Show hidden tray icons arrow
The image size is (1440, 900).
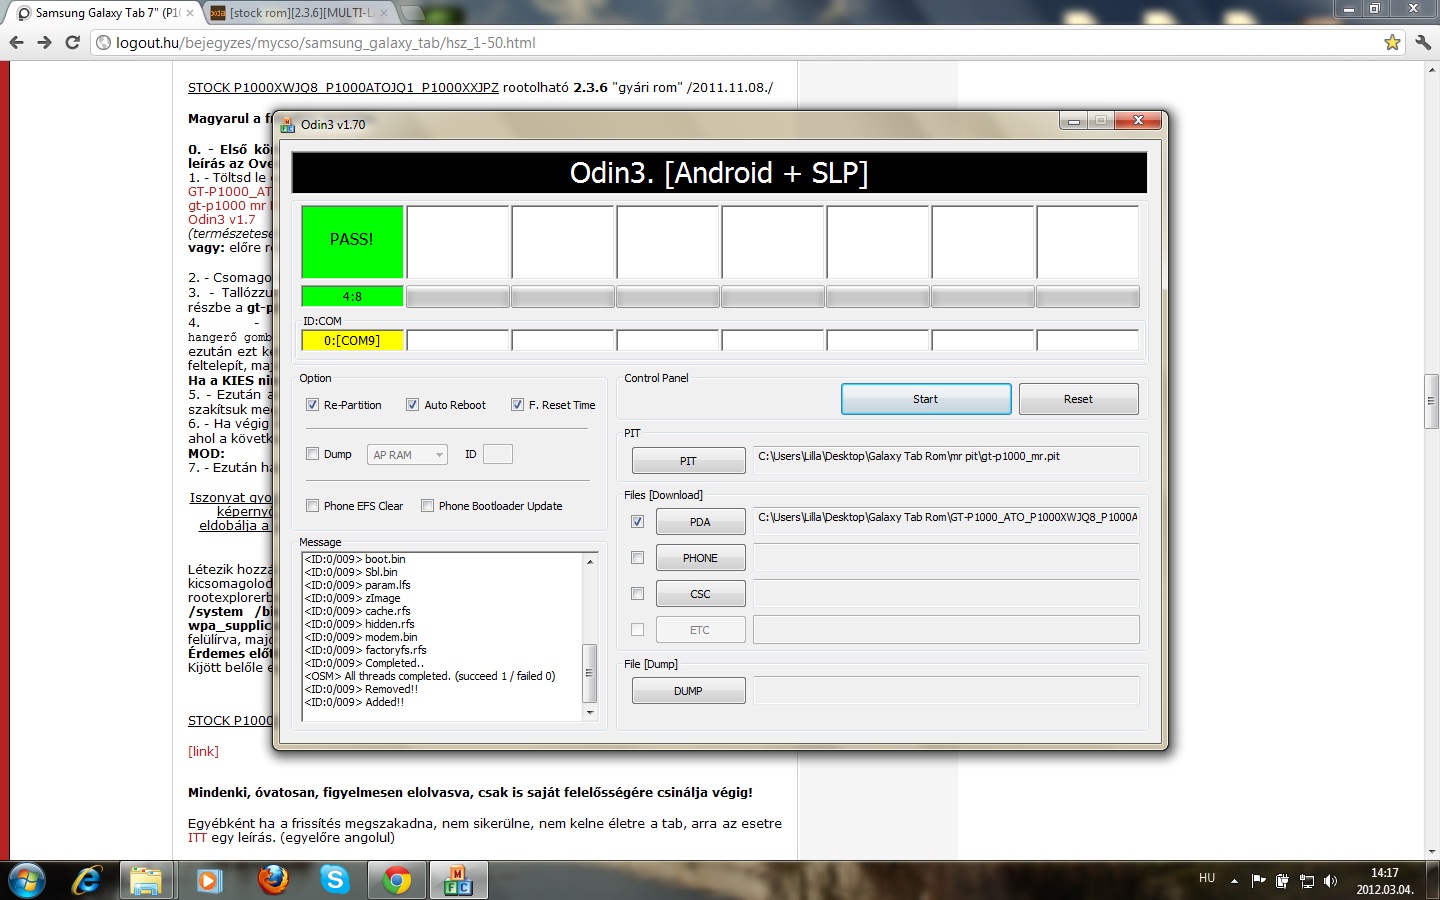(x=1234, y=881)
